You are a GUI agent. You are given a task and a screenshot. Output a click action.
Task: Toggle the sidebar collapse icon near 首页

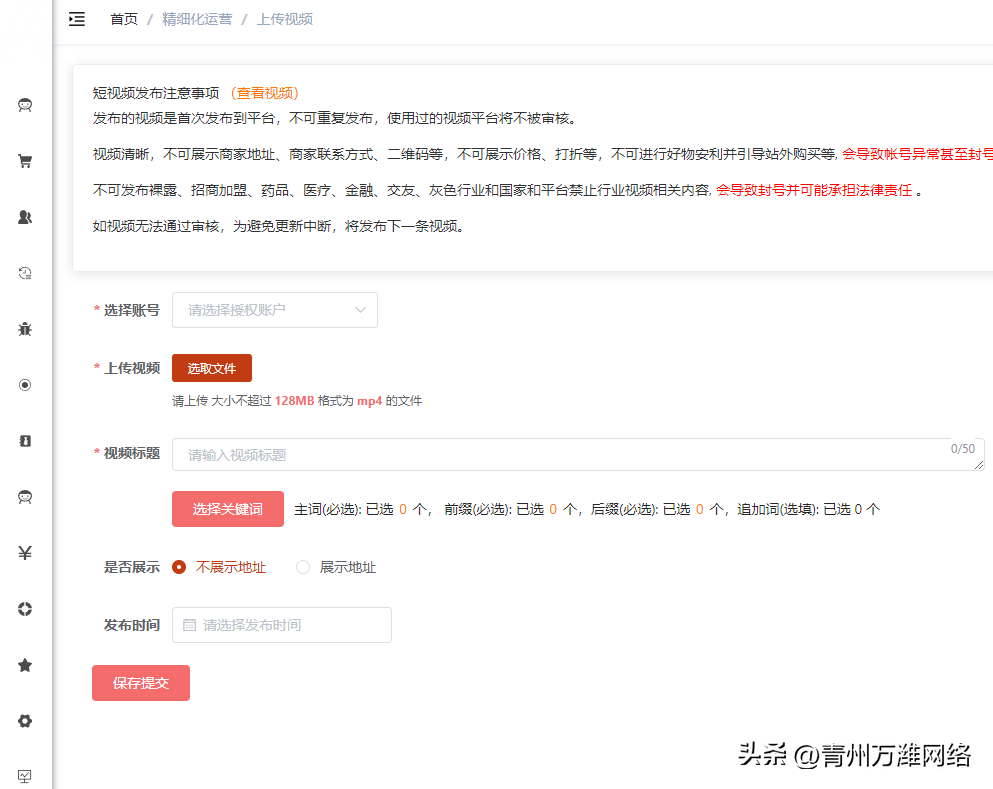(76, 18)
